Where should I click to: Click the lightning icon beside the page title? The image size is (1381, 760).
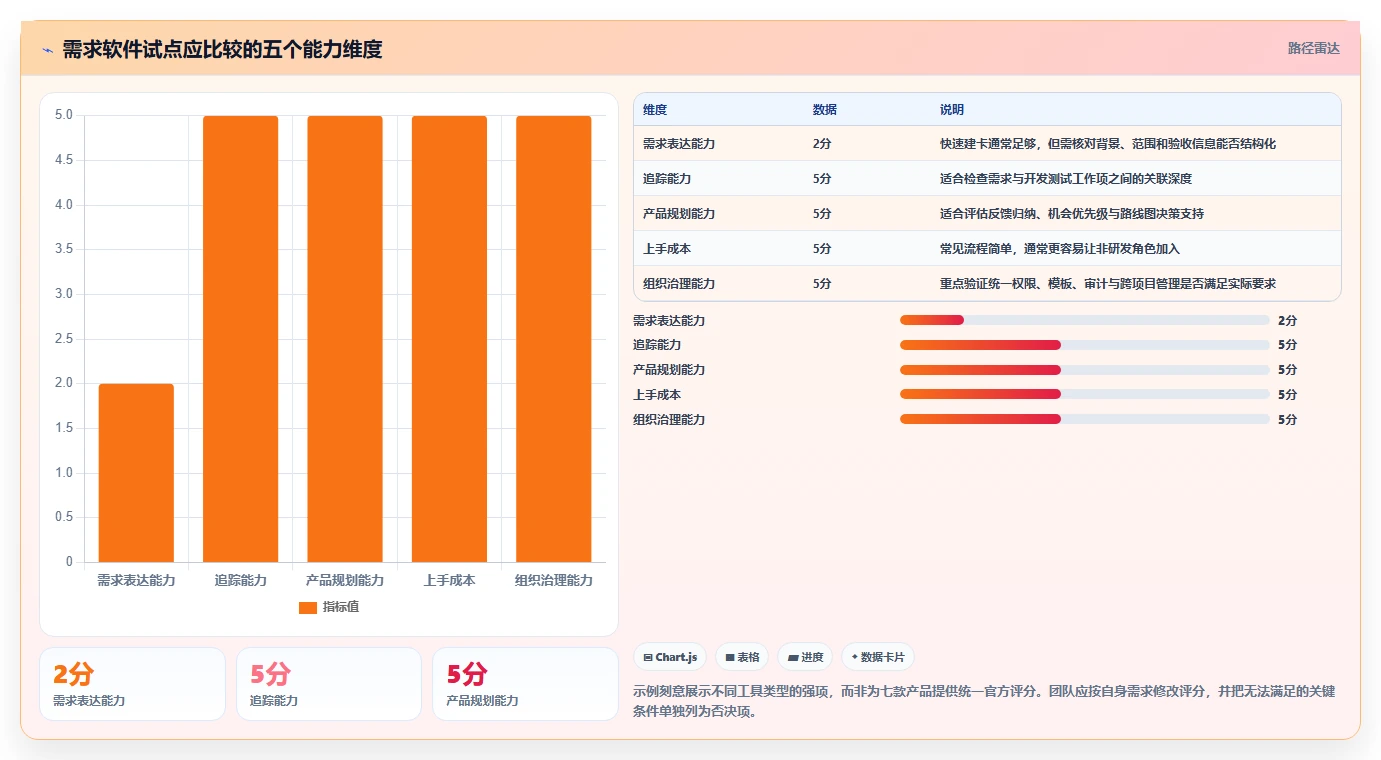tap(48, 50)
